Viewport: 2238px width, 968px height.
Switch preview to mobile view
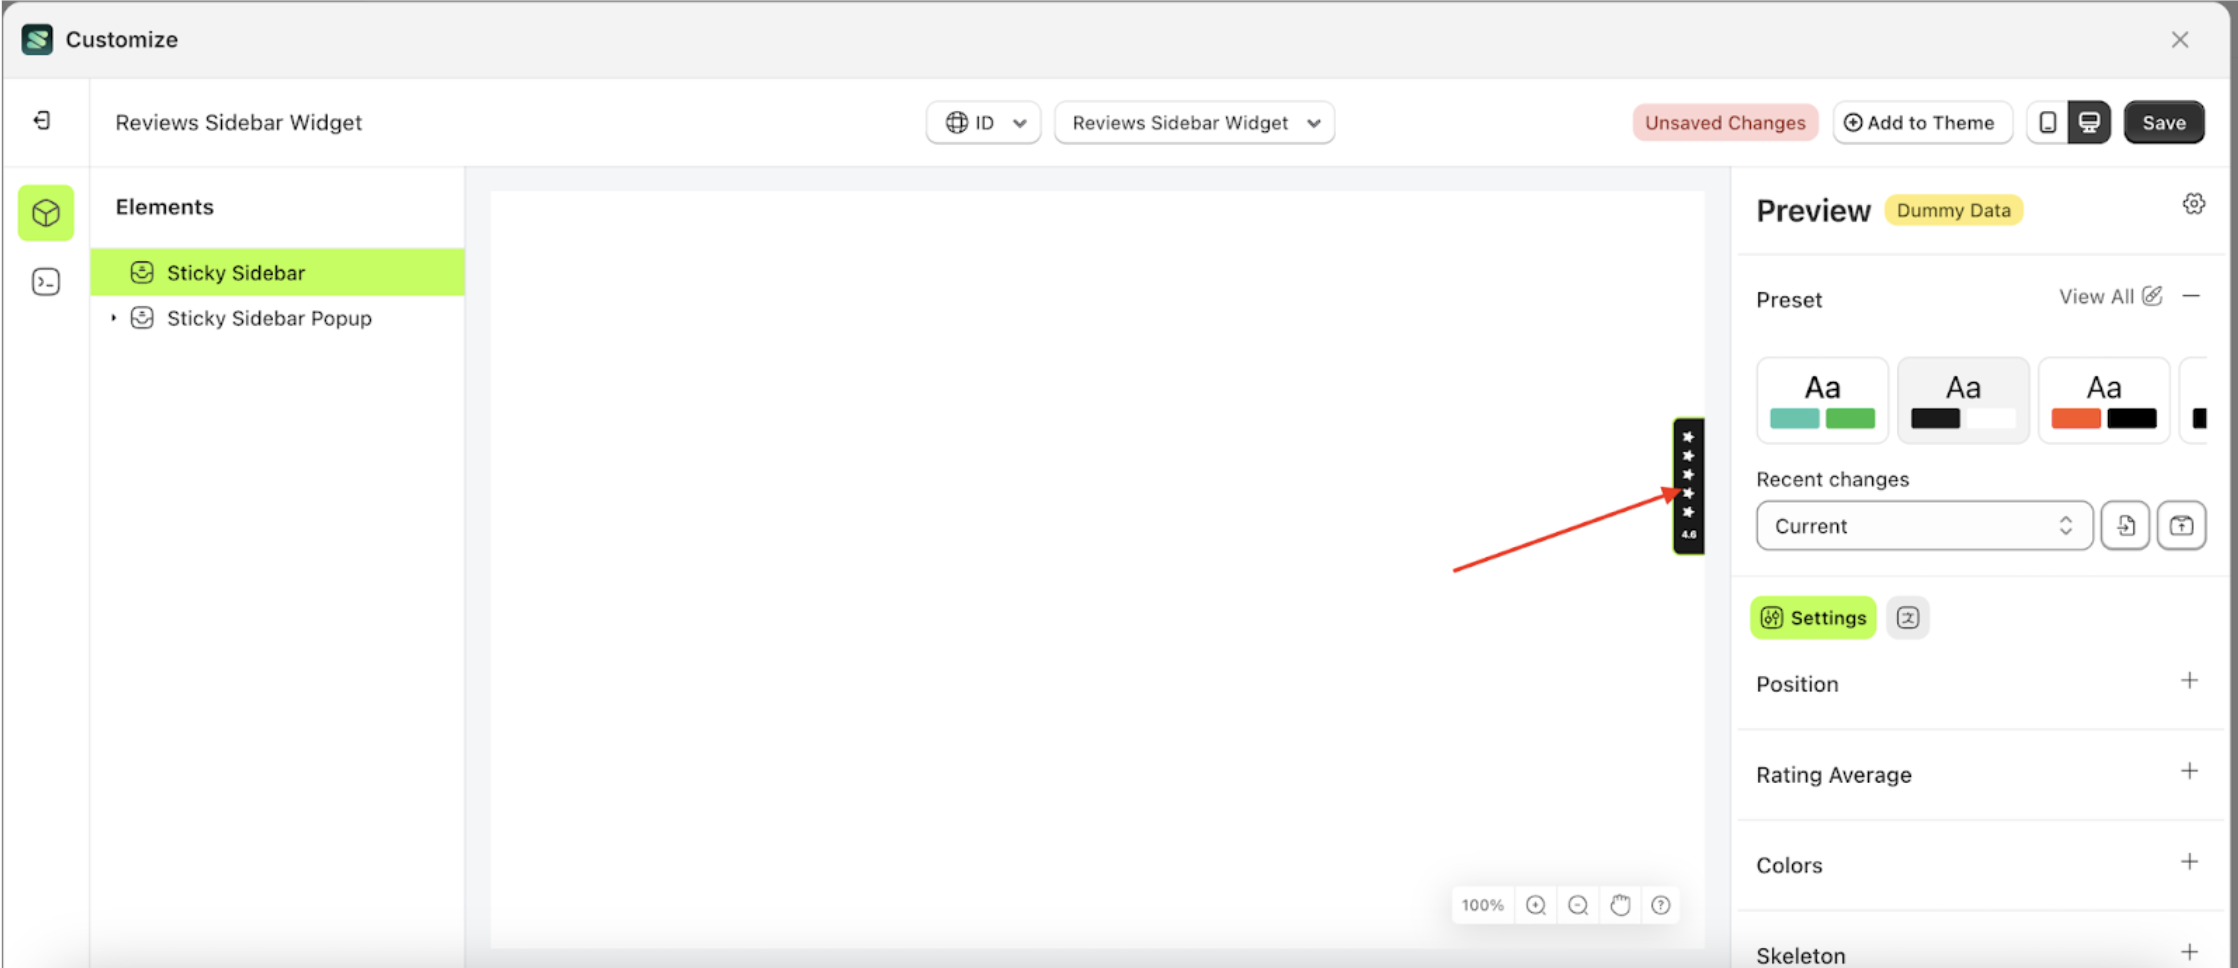(x=2049, y=122)
